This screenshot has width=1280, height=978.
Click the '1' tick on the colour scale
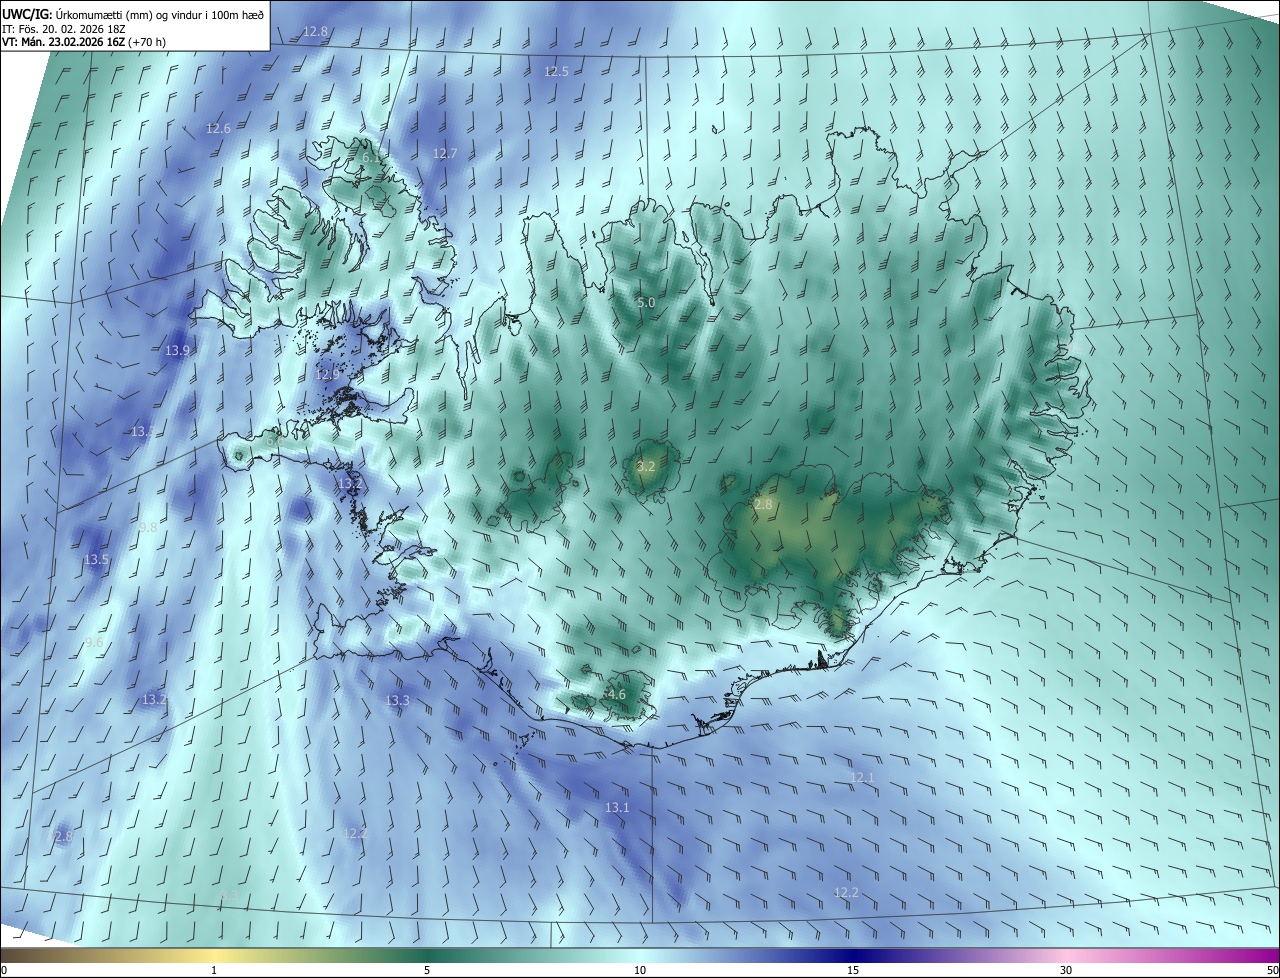(x=215, y=970)
